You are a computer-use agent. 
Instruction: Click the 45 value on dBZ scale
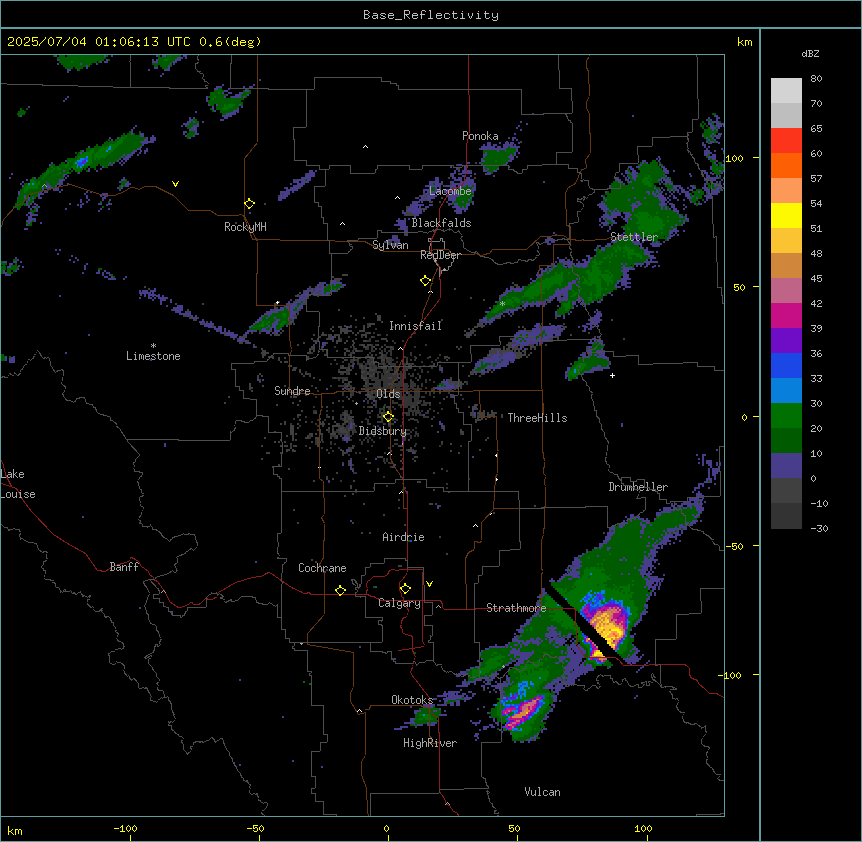click(816, 279)
